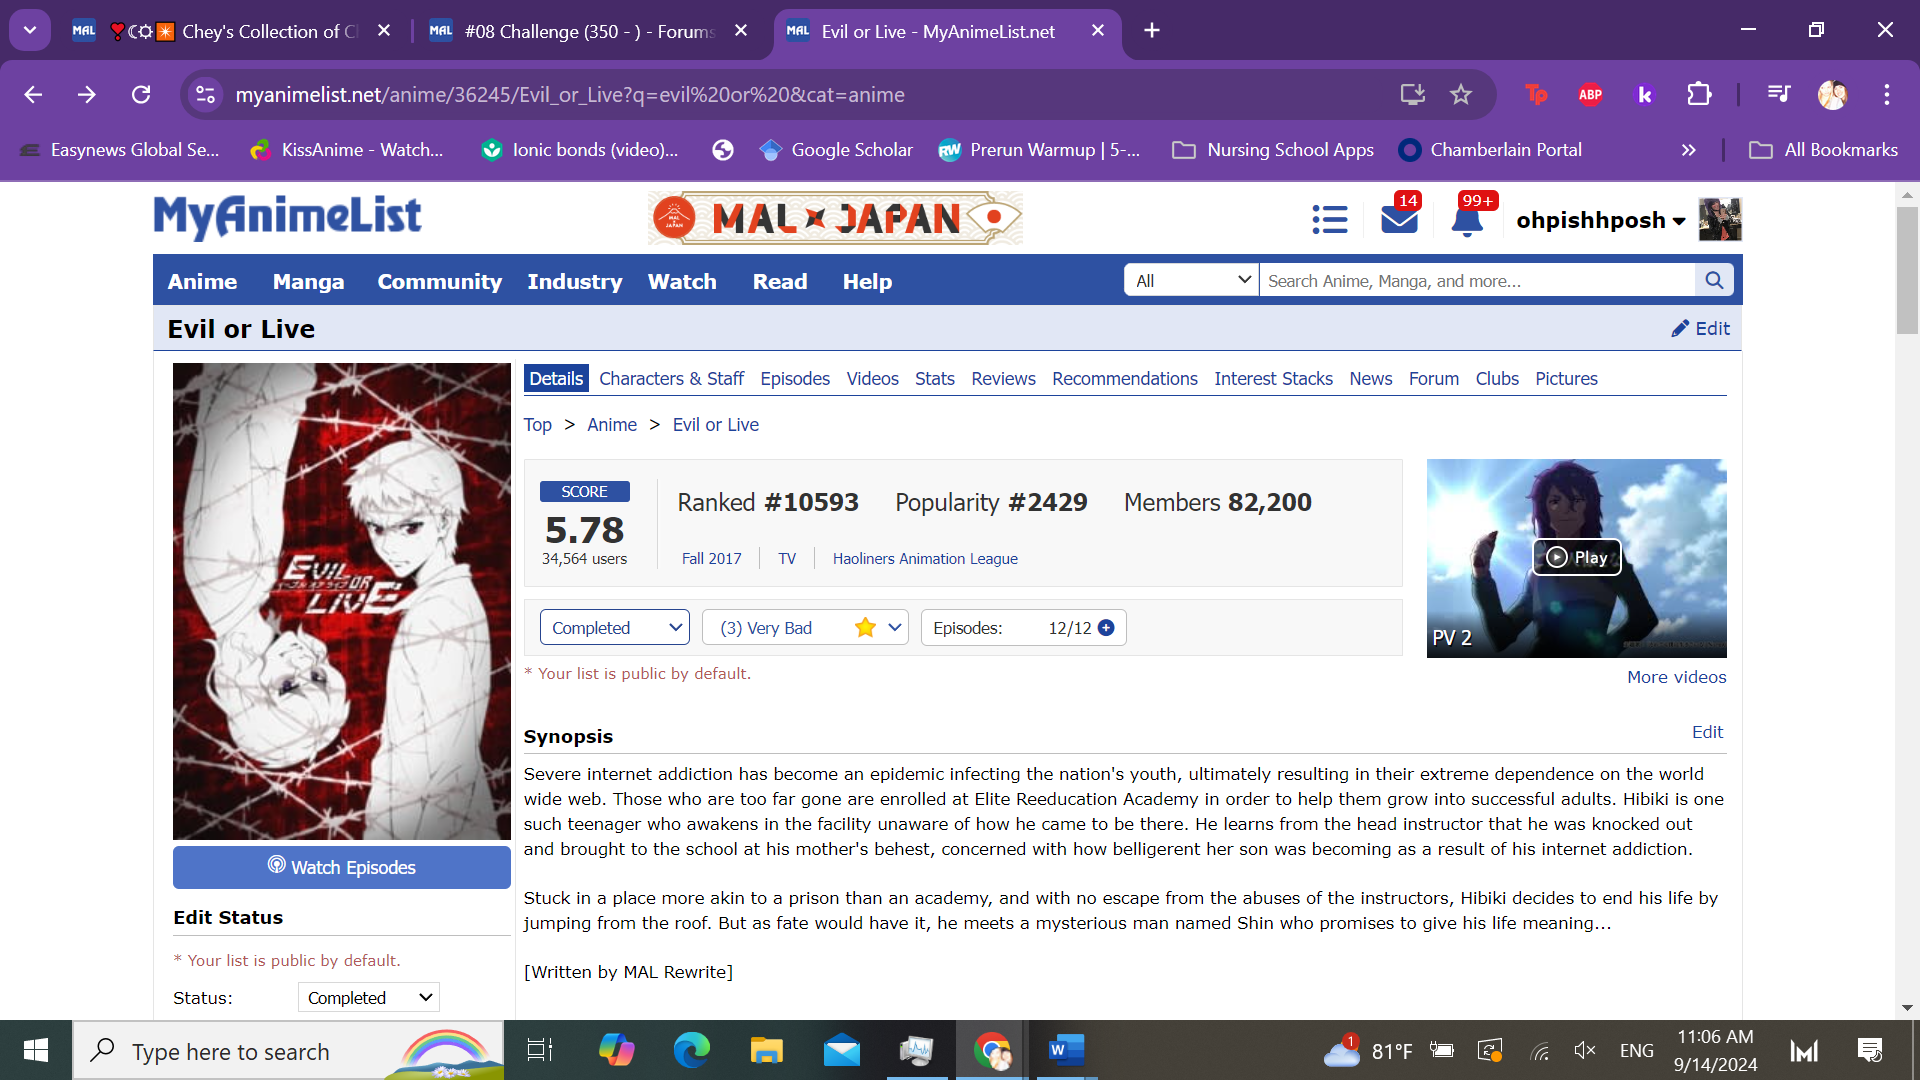The width and height of the screenshot is (1920, 1080).
Task: Click in Search Anime, Manga field
Action: click(1477, 281)
